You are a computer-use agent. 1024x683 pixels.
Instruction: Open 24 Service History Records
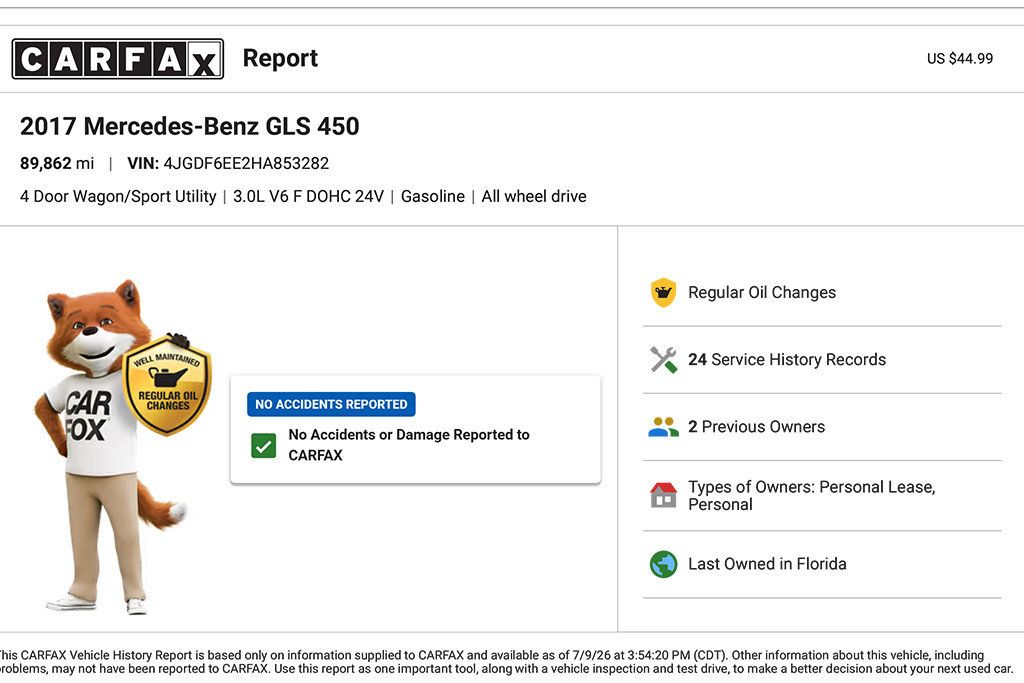(x=822, y=360)
